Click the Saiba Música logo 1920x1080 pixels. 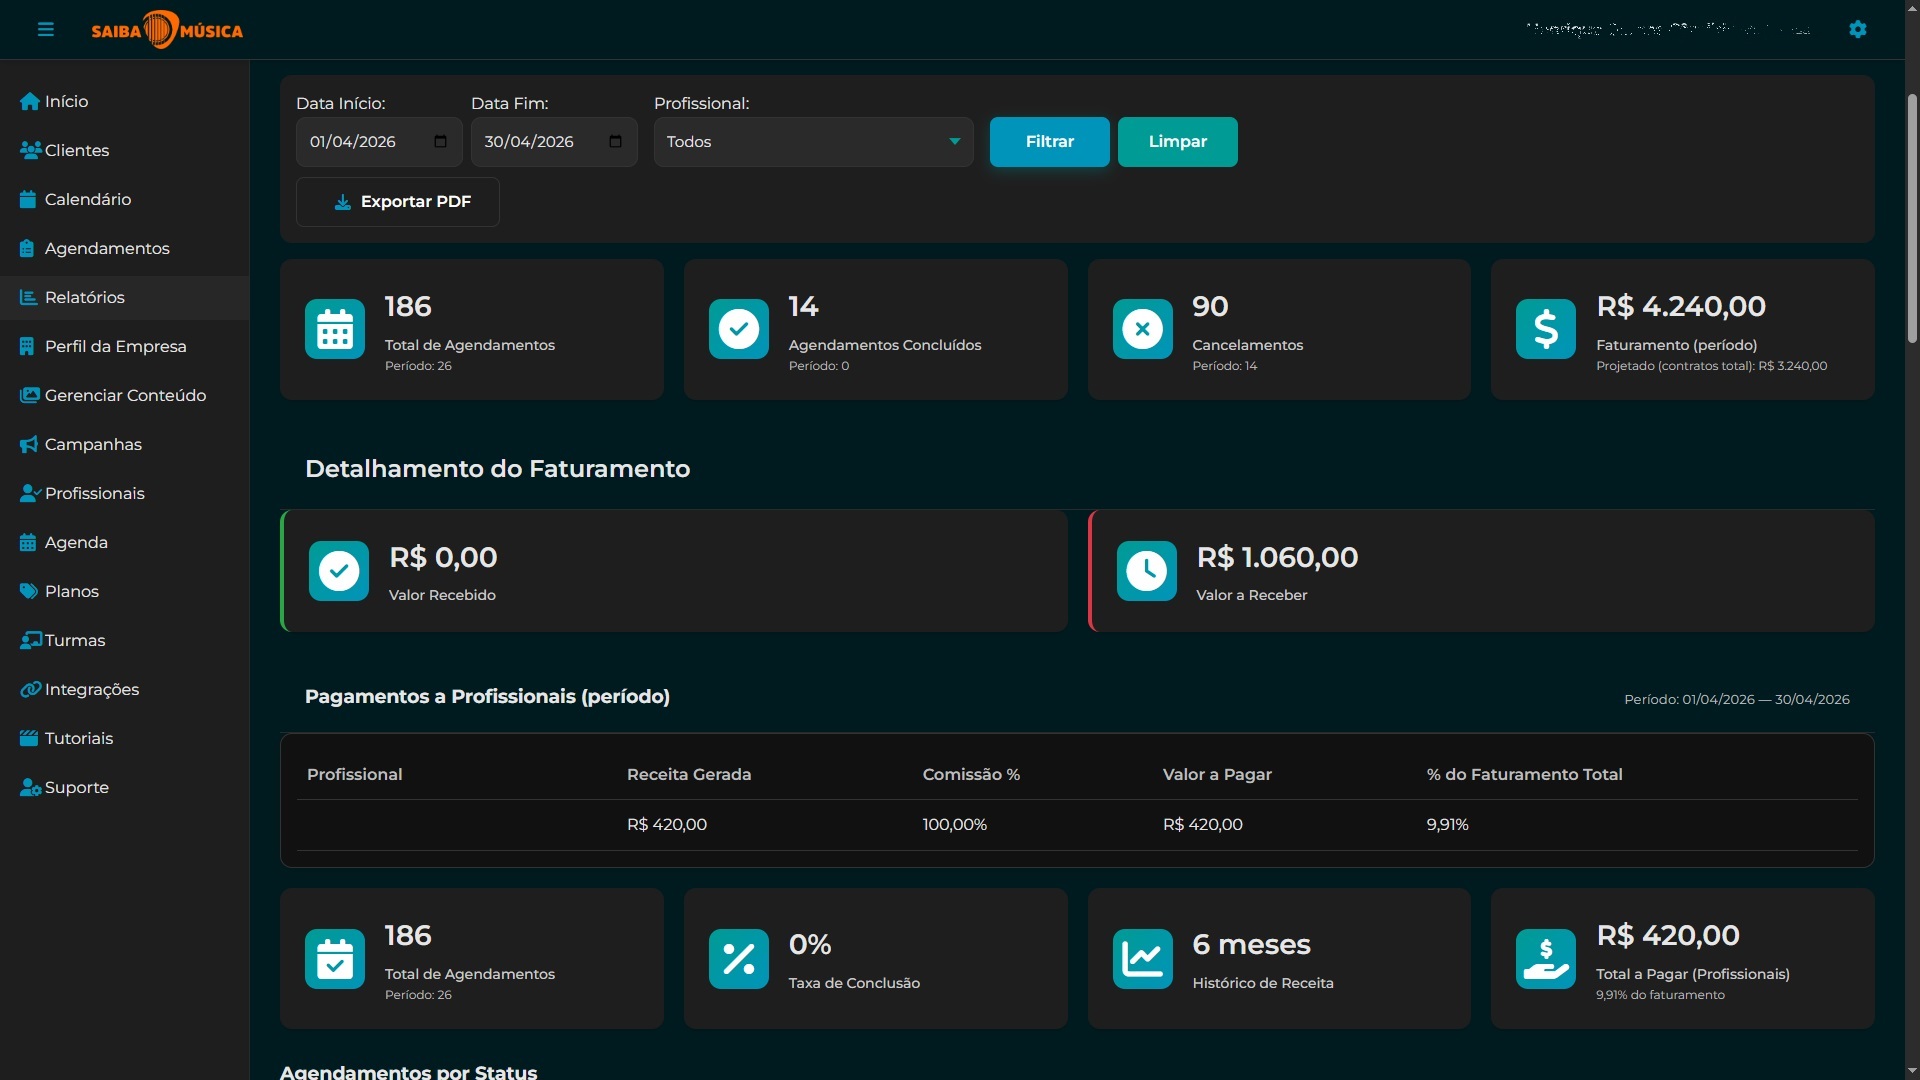click(167, 30)
